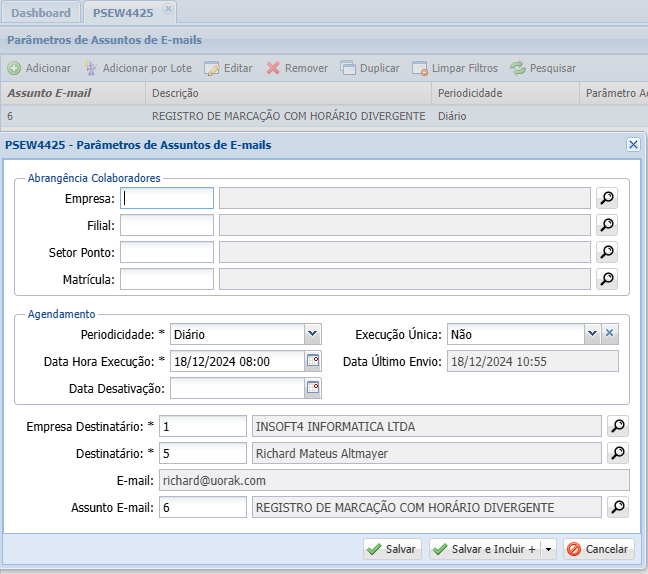
Task: Click the Salvar e Incluir + button
Action: [x=485, y=549]
